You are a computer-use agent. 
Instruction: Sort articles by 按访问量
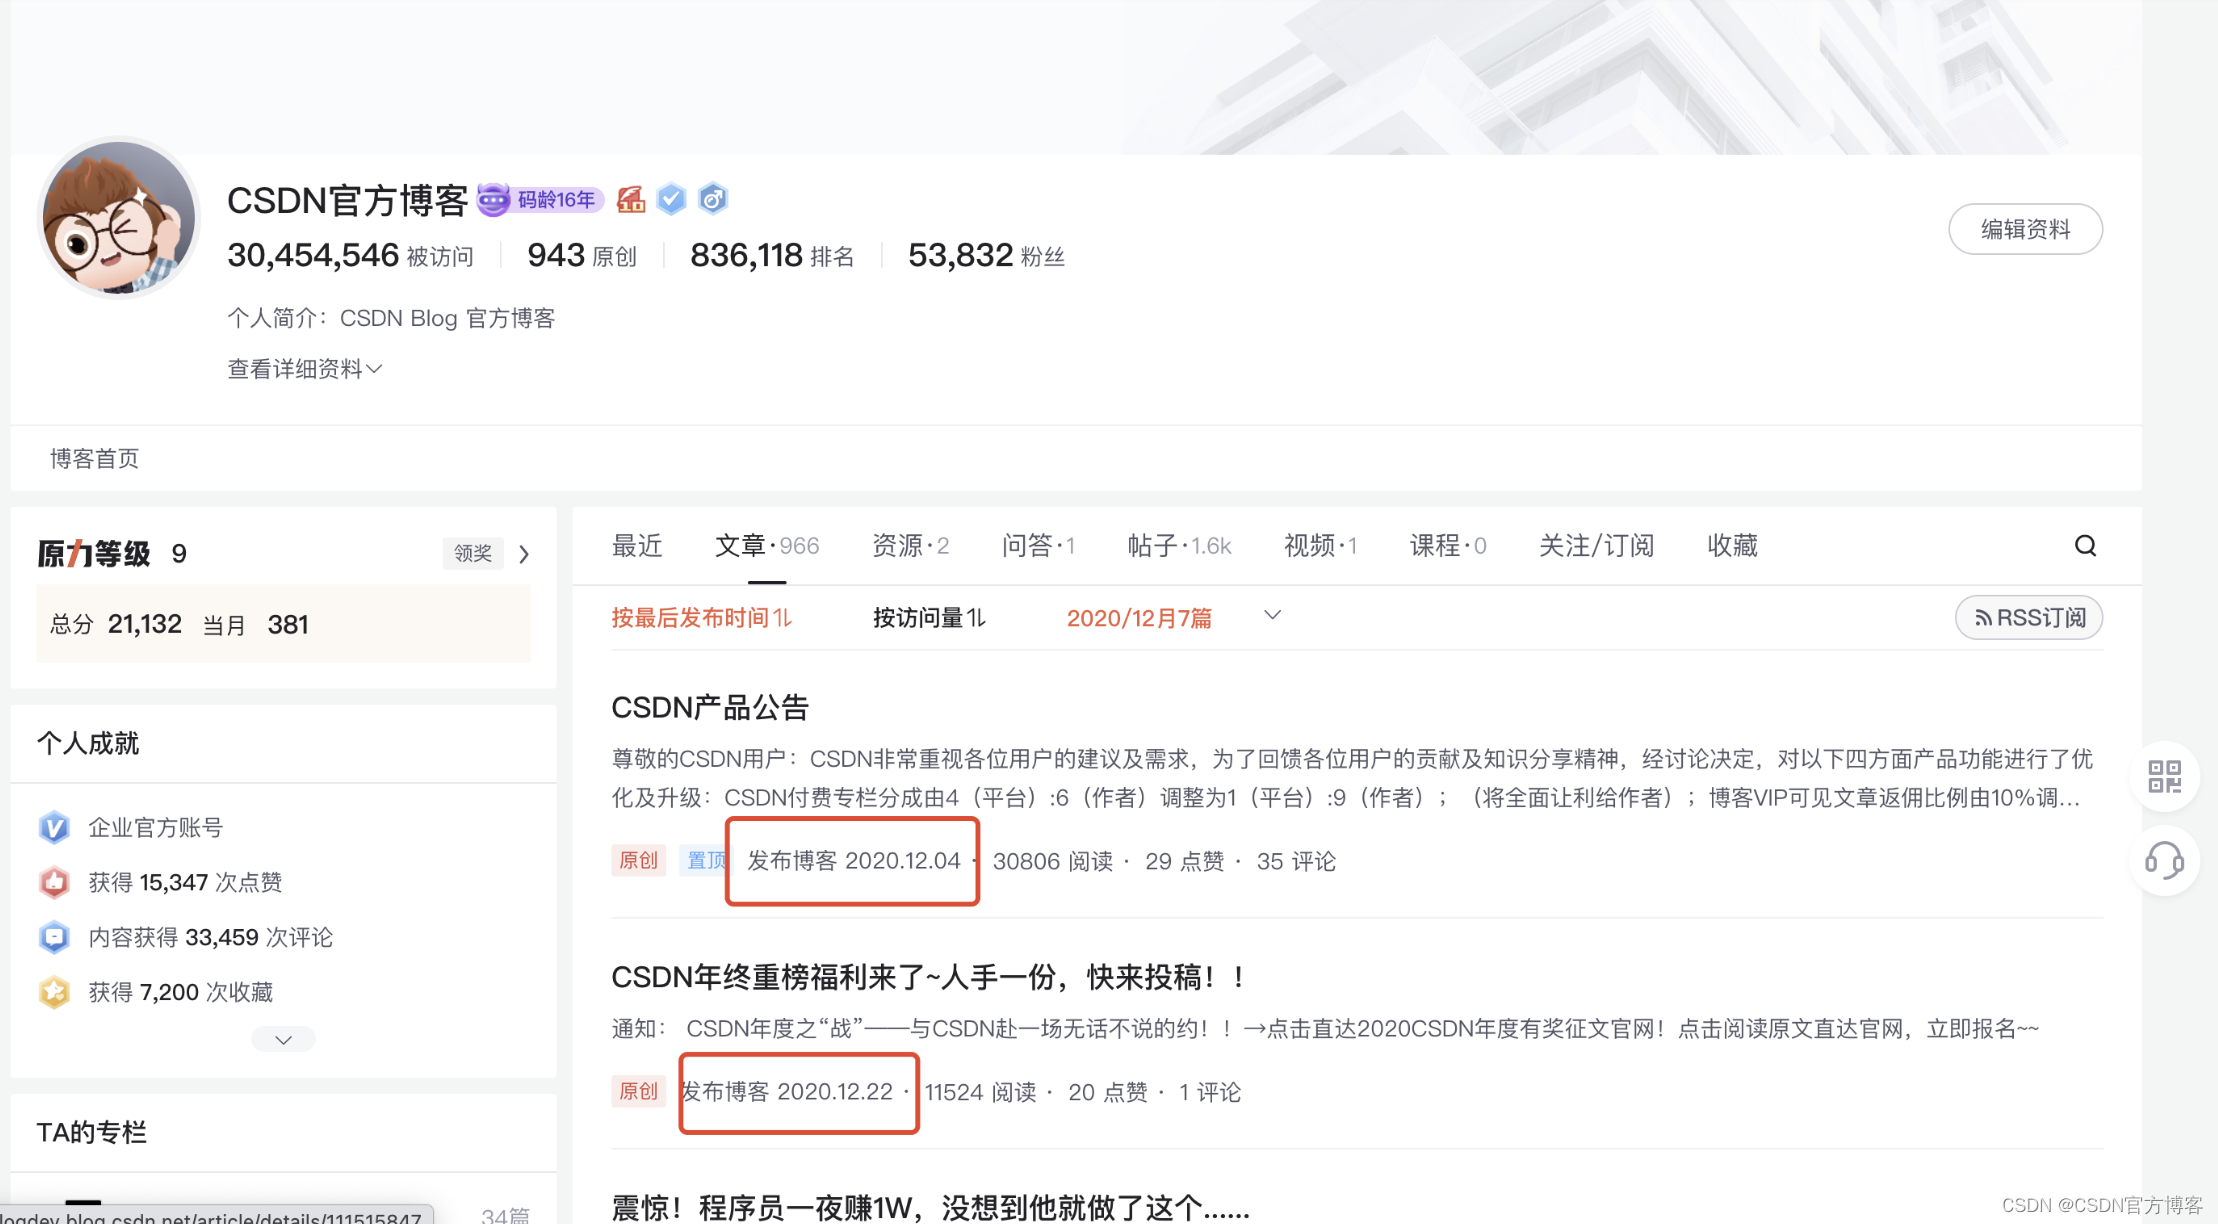tap(929, 618)
